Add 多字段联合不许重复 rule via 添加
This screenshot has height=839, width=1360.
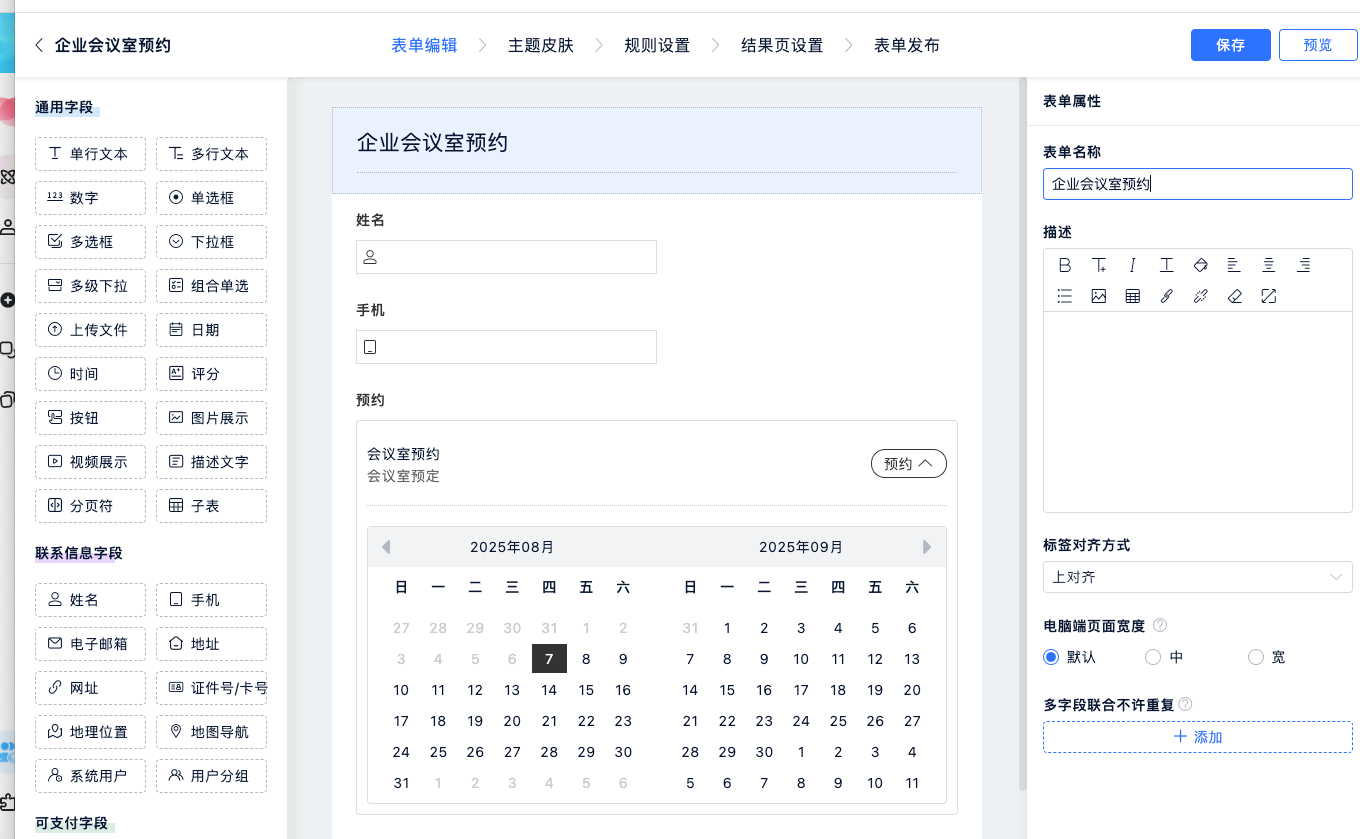click(x=1197, y=737)
